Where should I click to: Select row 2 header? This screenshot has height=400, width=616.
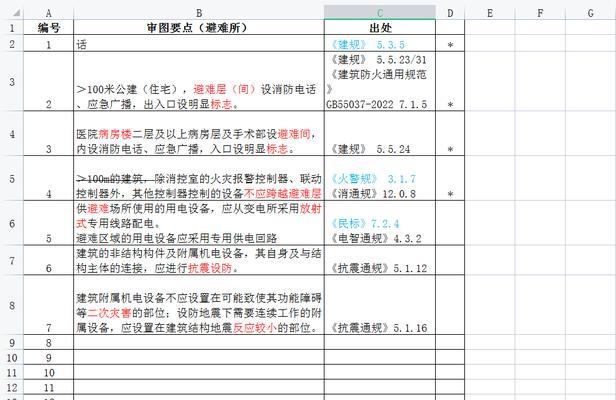click(x=12, y=44)
